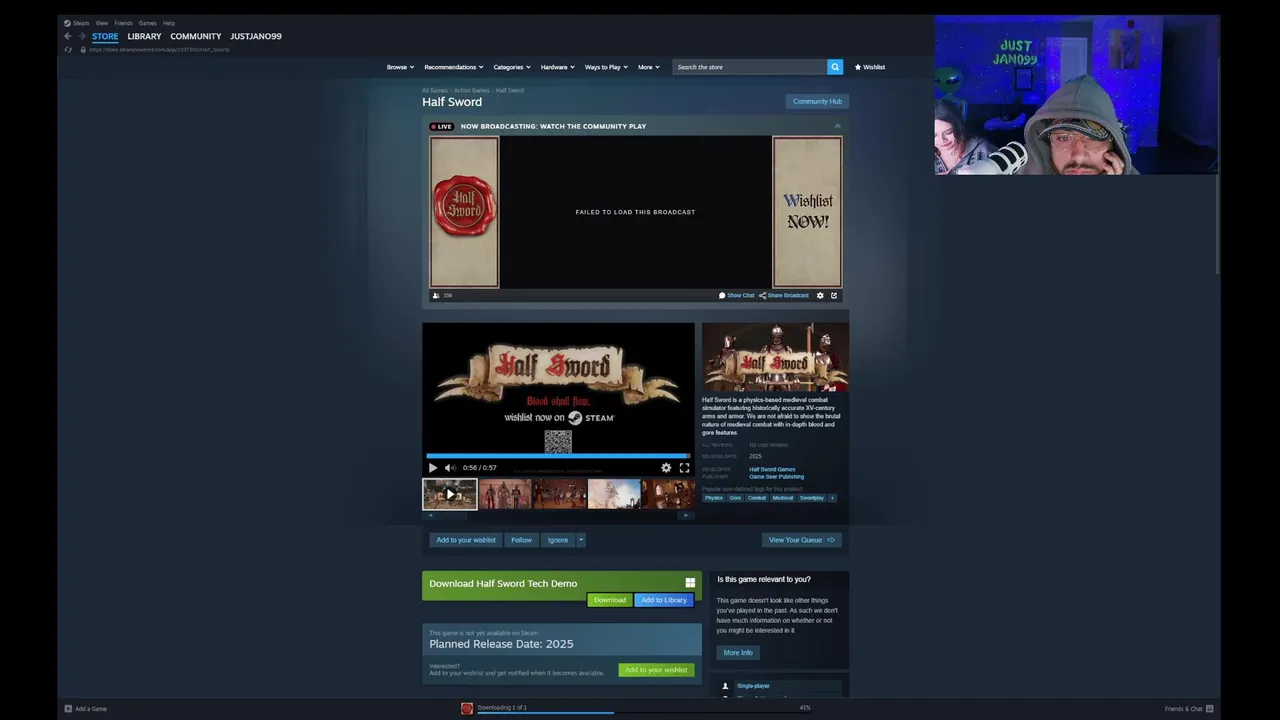Open the Steam menu
Image resolution: width=1280 pixels, height=720 pixels.
77,23
